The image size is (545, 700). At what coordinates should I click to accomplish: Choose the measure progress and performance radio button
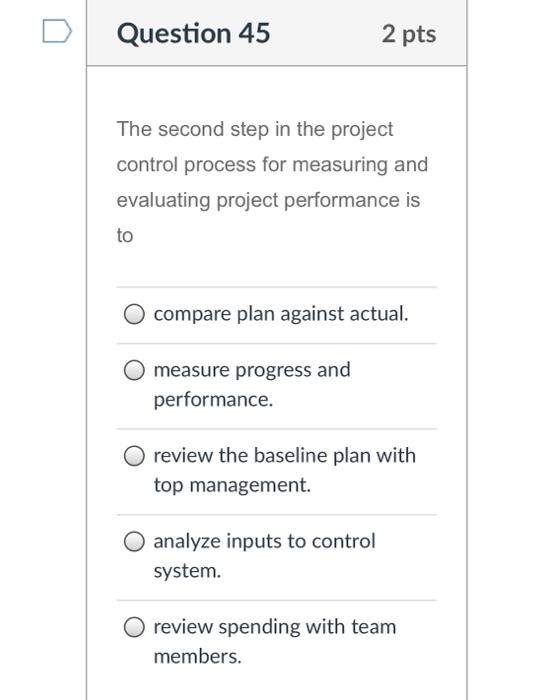point(134,371)
